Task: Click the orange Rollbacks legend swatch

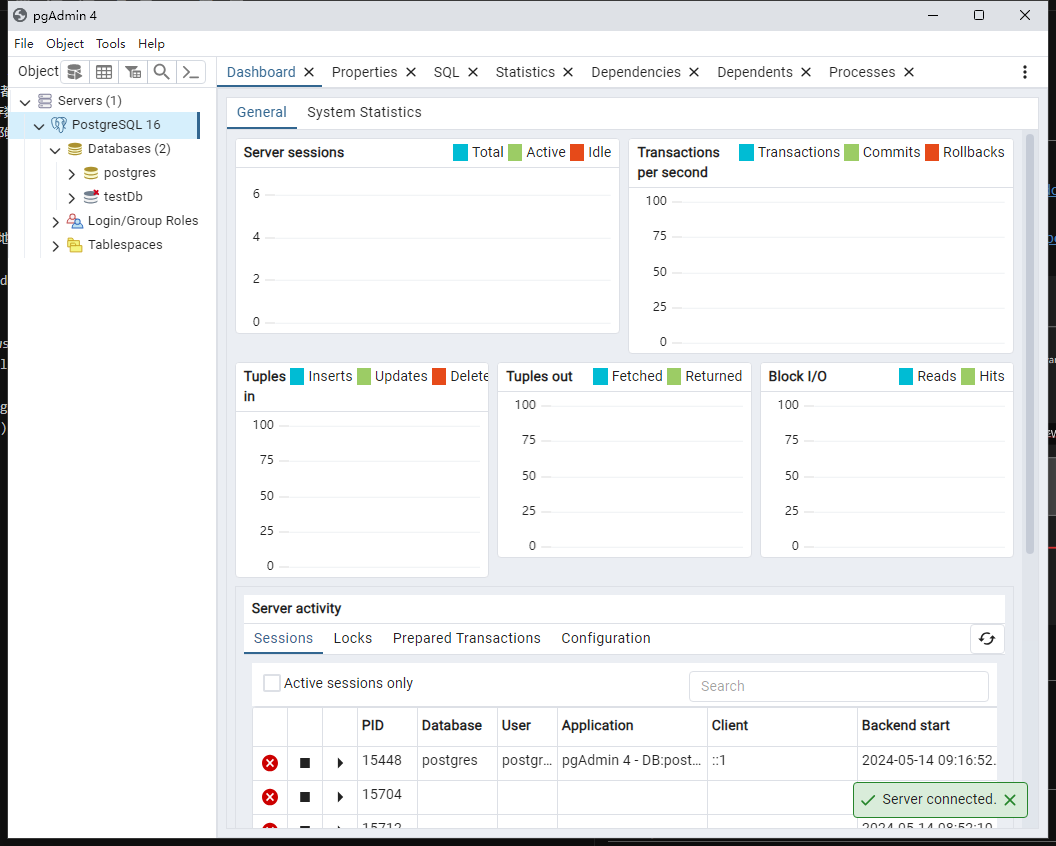Action: 932,152
